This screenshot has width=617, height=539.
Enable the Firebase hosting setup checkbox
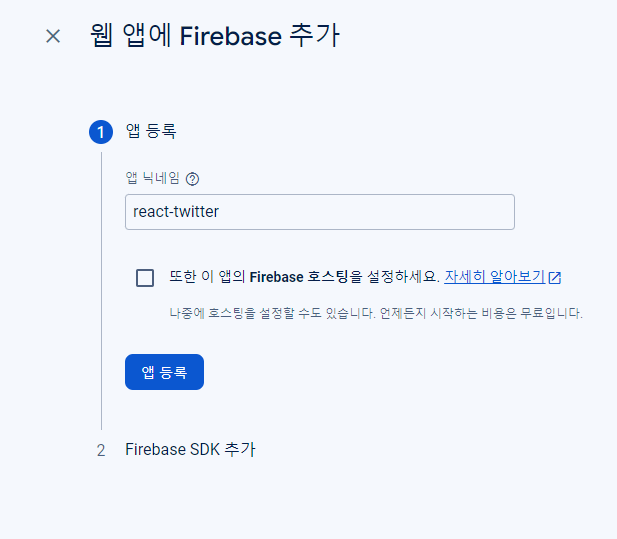[x=145, y=278]
